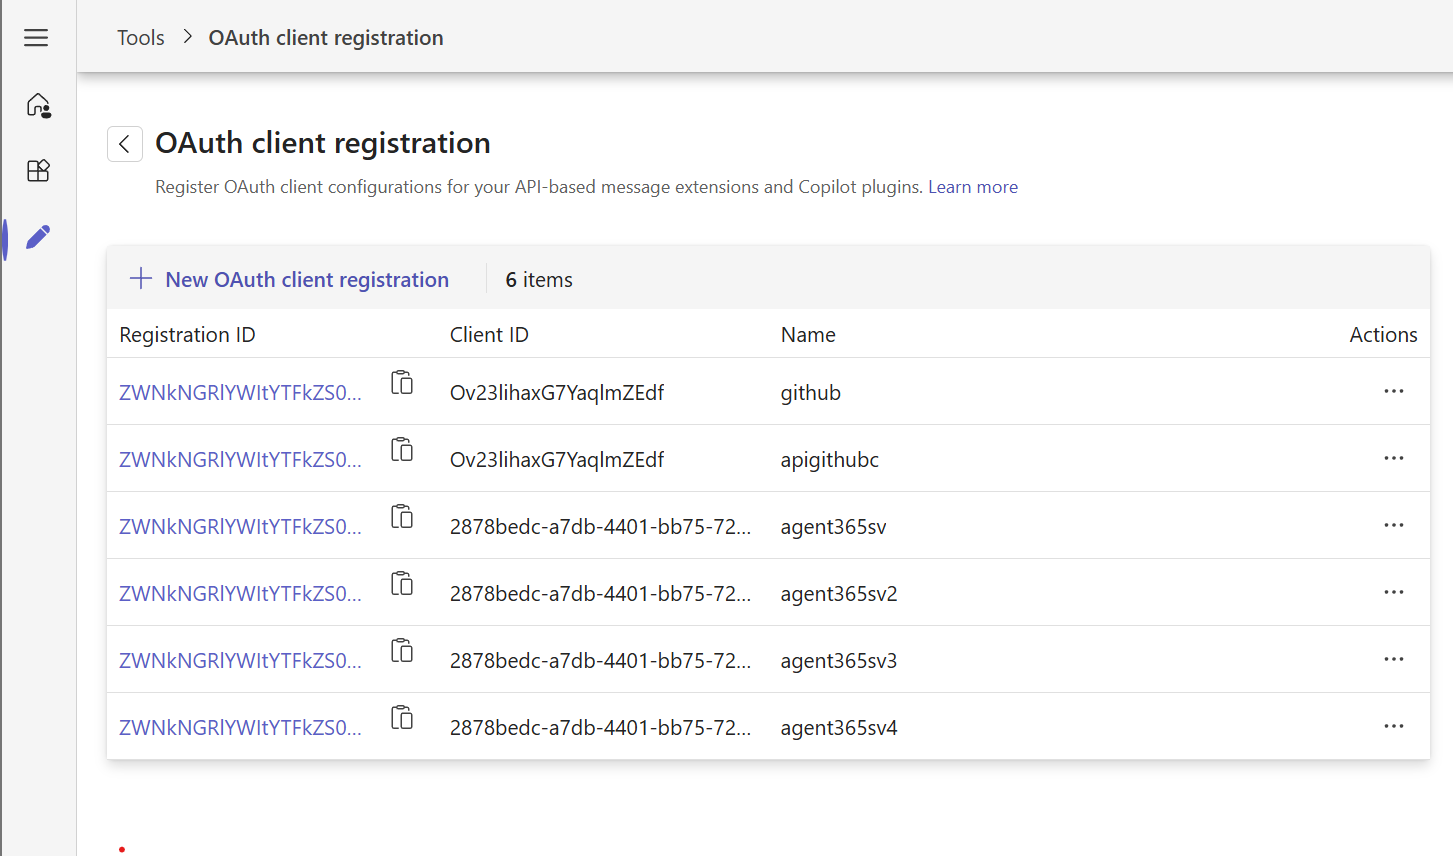1453x856 pixels.
Task: Show more actions for the apigithubc row
Action: pyautogui.click(x=1393, y=458)
